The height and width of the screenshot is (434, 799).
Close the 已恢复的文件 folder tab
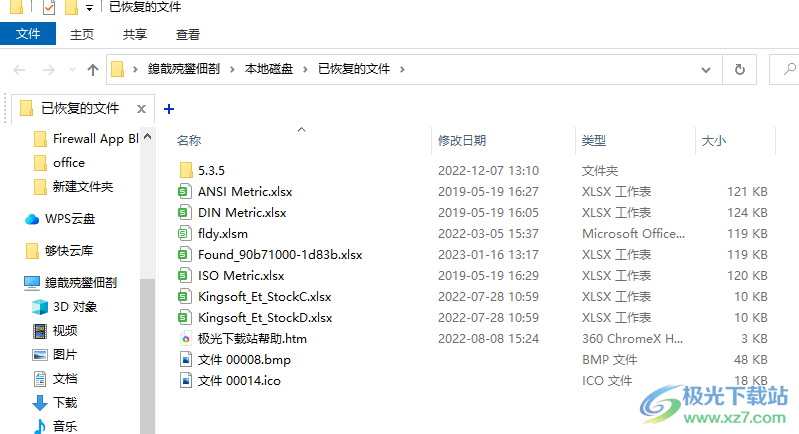[141, 108]
